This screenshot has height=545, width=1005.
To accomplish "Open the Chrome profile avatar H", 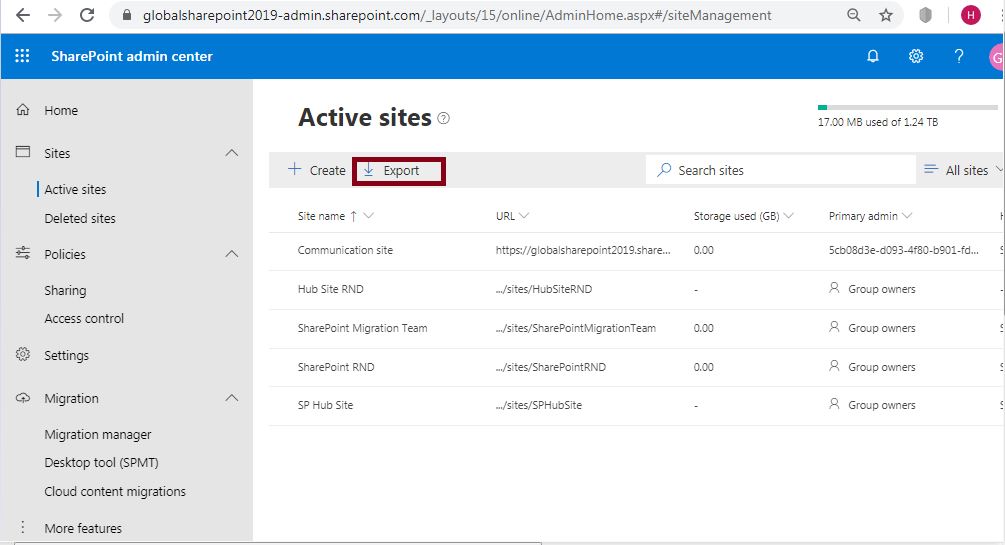I will point(970,15).
